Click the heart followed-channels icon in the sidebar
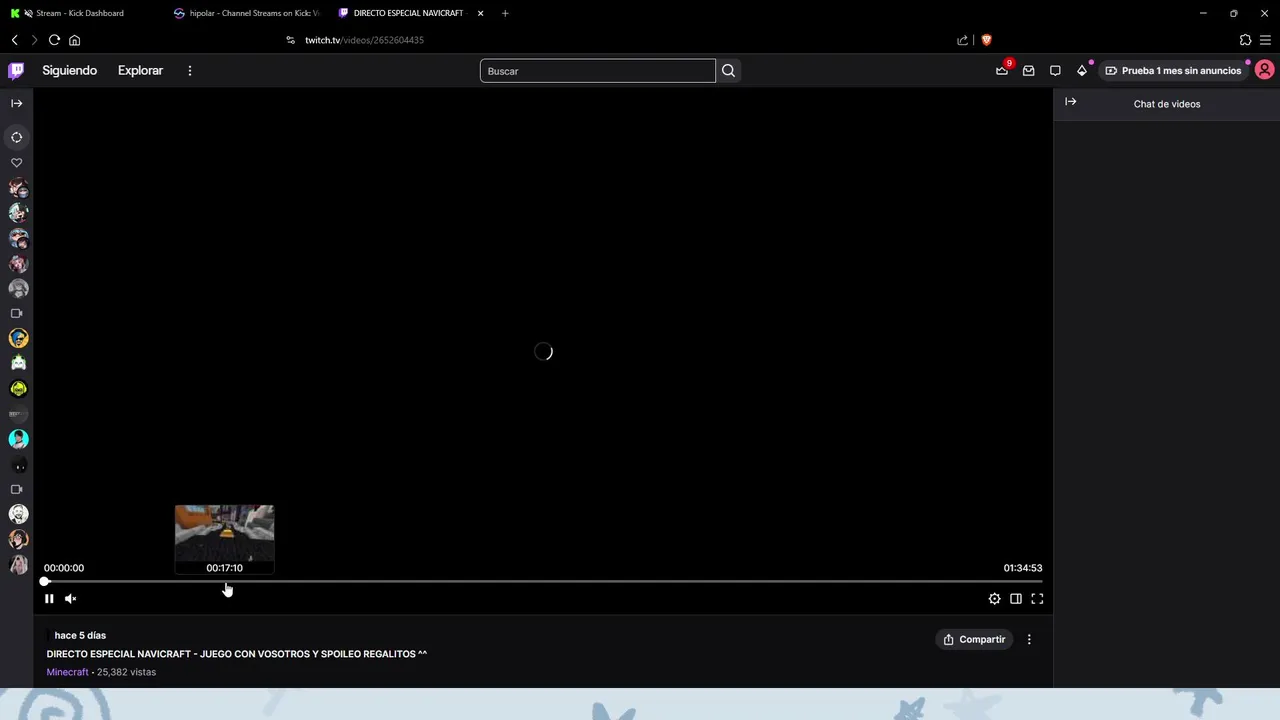 (x=17, y=162)
